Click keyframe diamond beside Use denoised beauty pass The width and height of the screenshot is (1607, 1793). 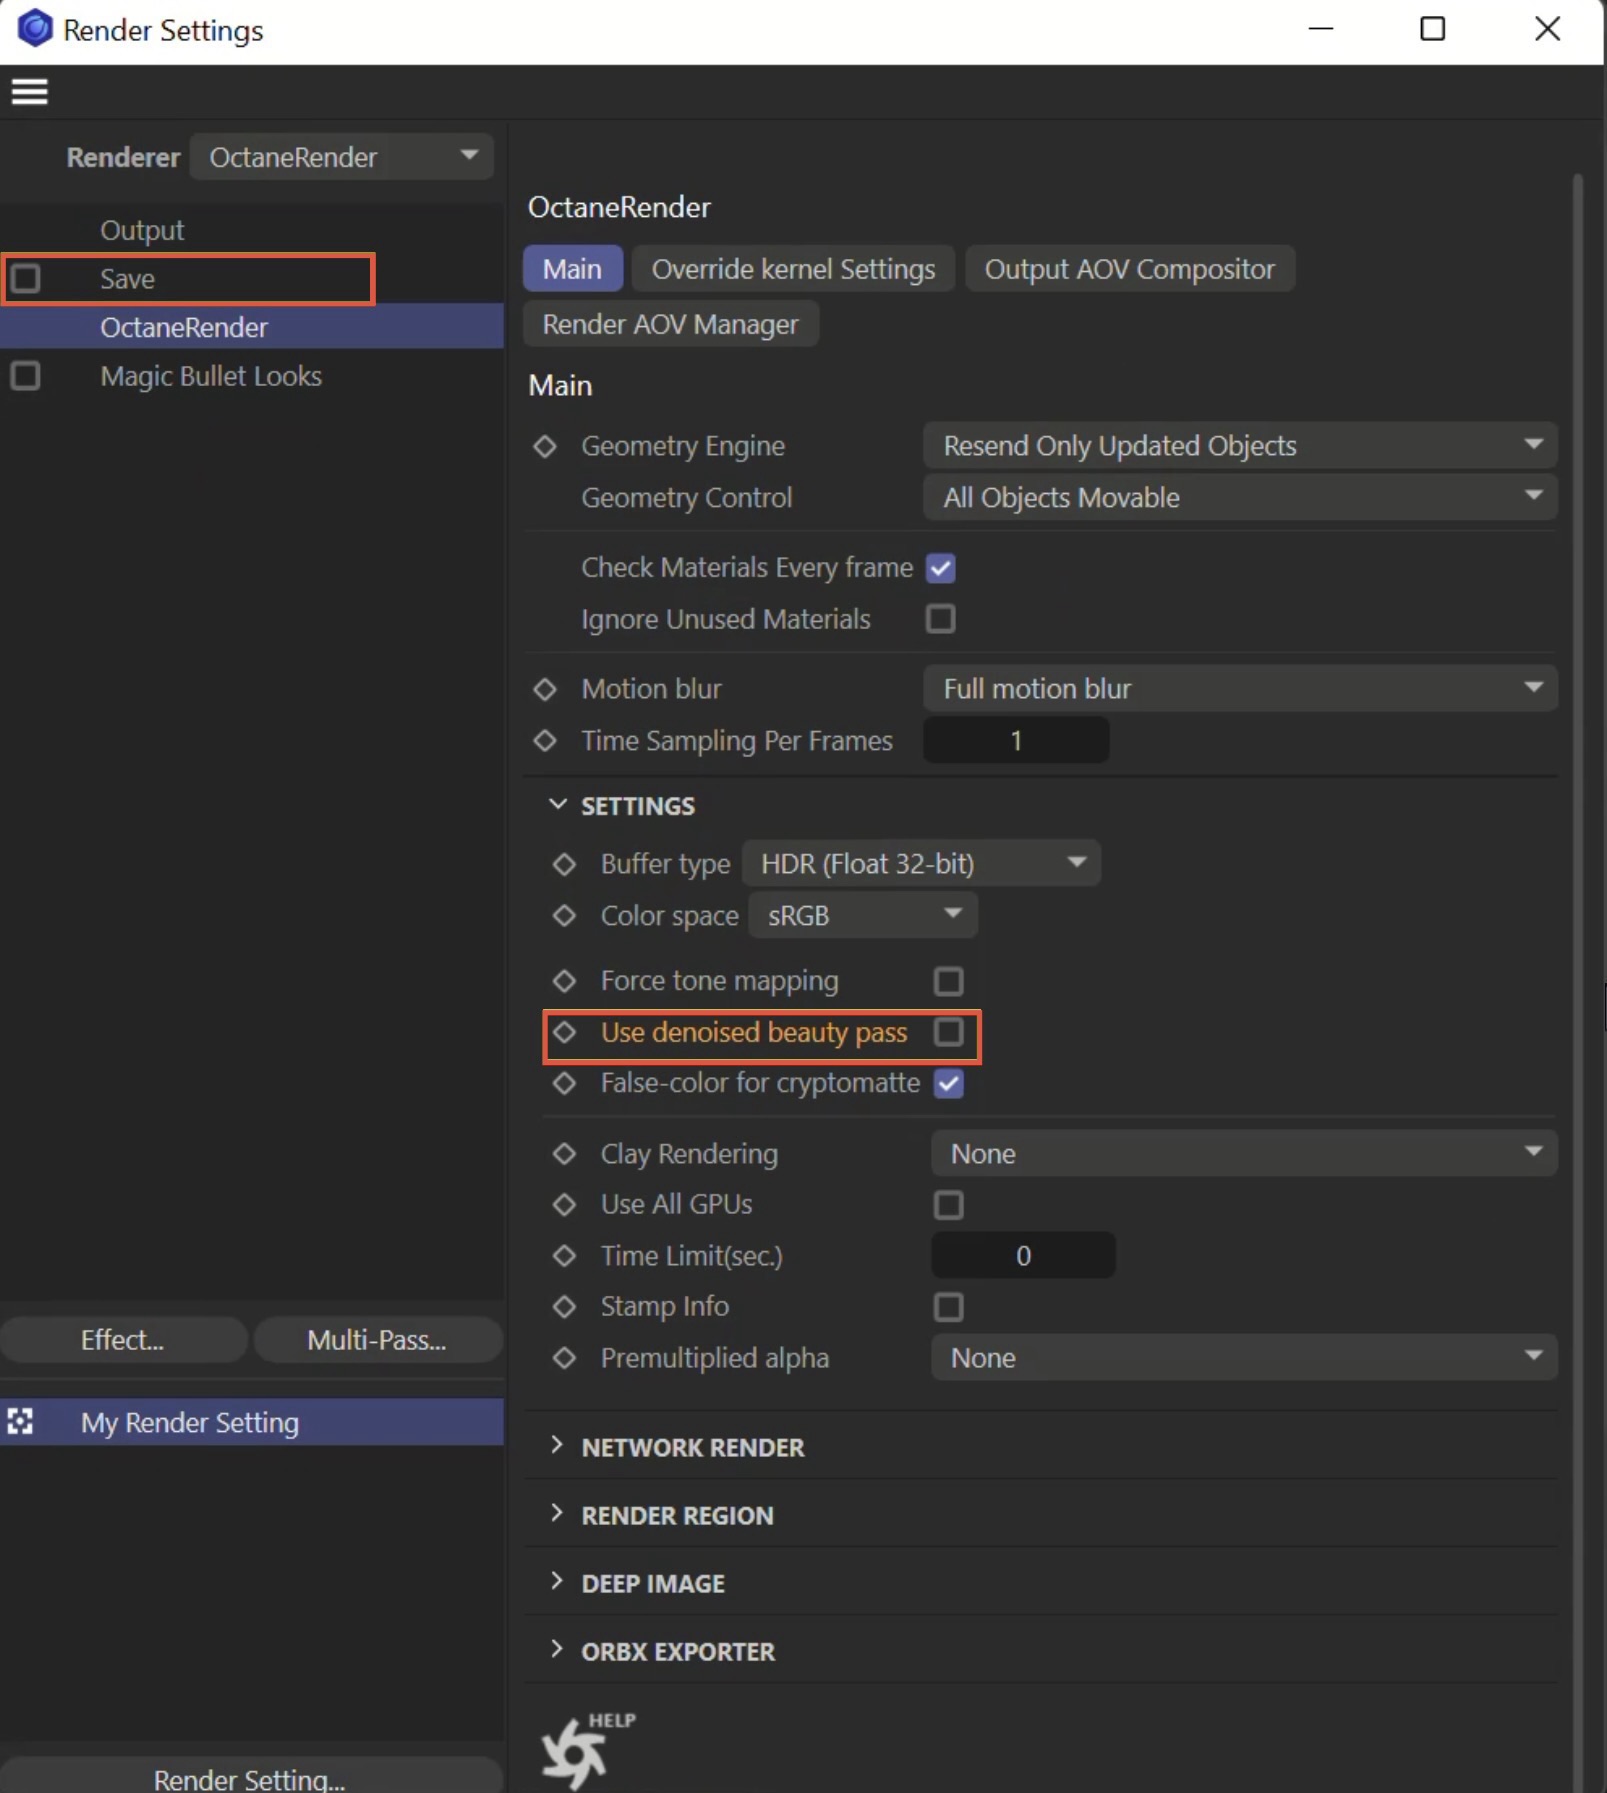click(x=565, y=1032)
